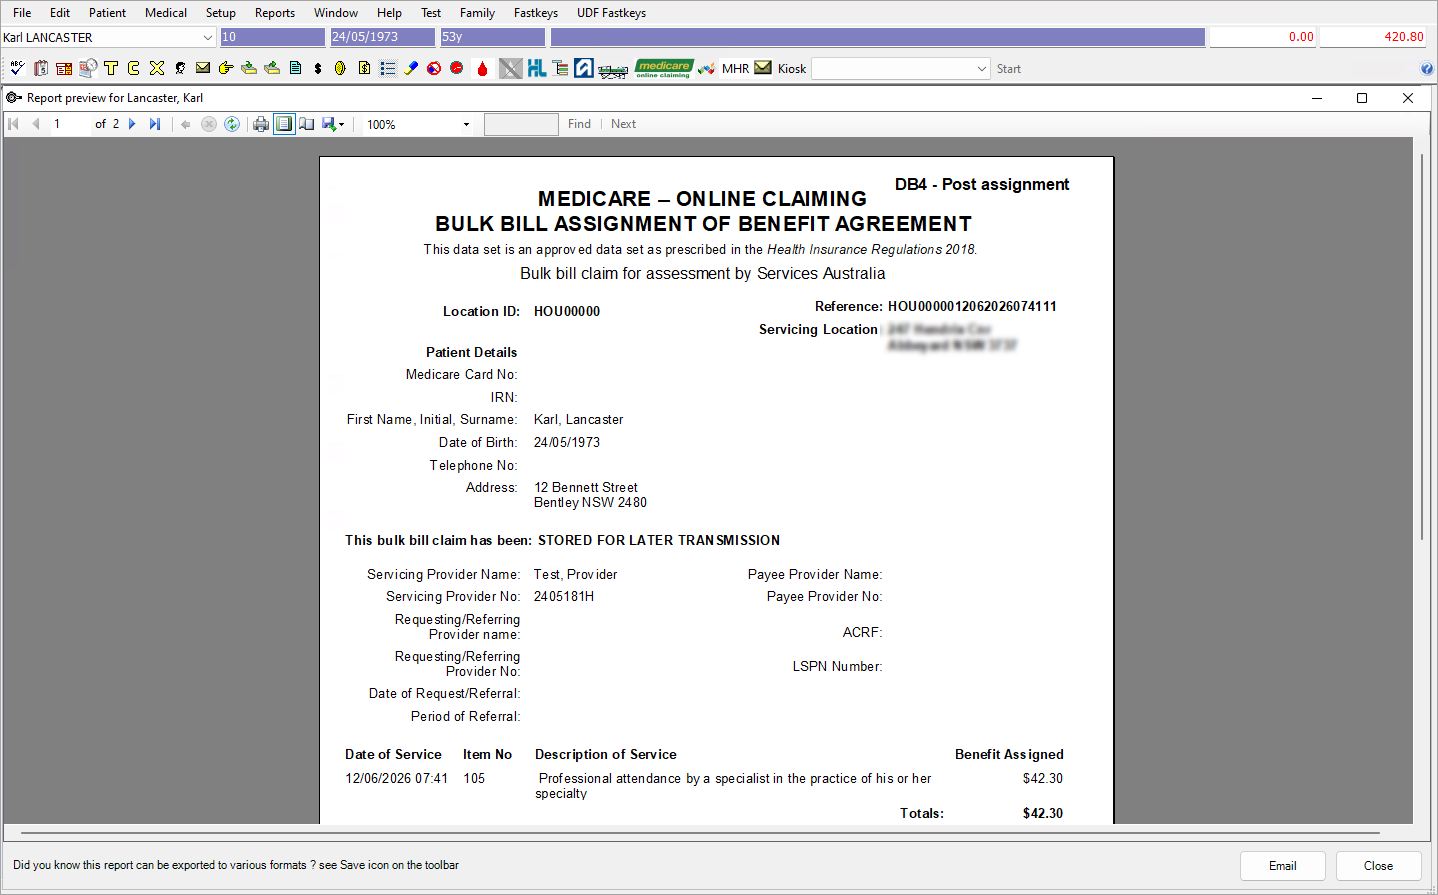1438x895 pixels.
Task: Click the blue A logo icon
Action: click(x=584, y=68)
